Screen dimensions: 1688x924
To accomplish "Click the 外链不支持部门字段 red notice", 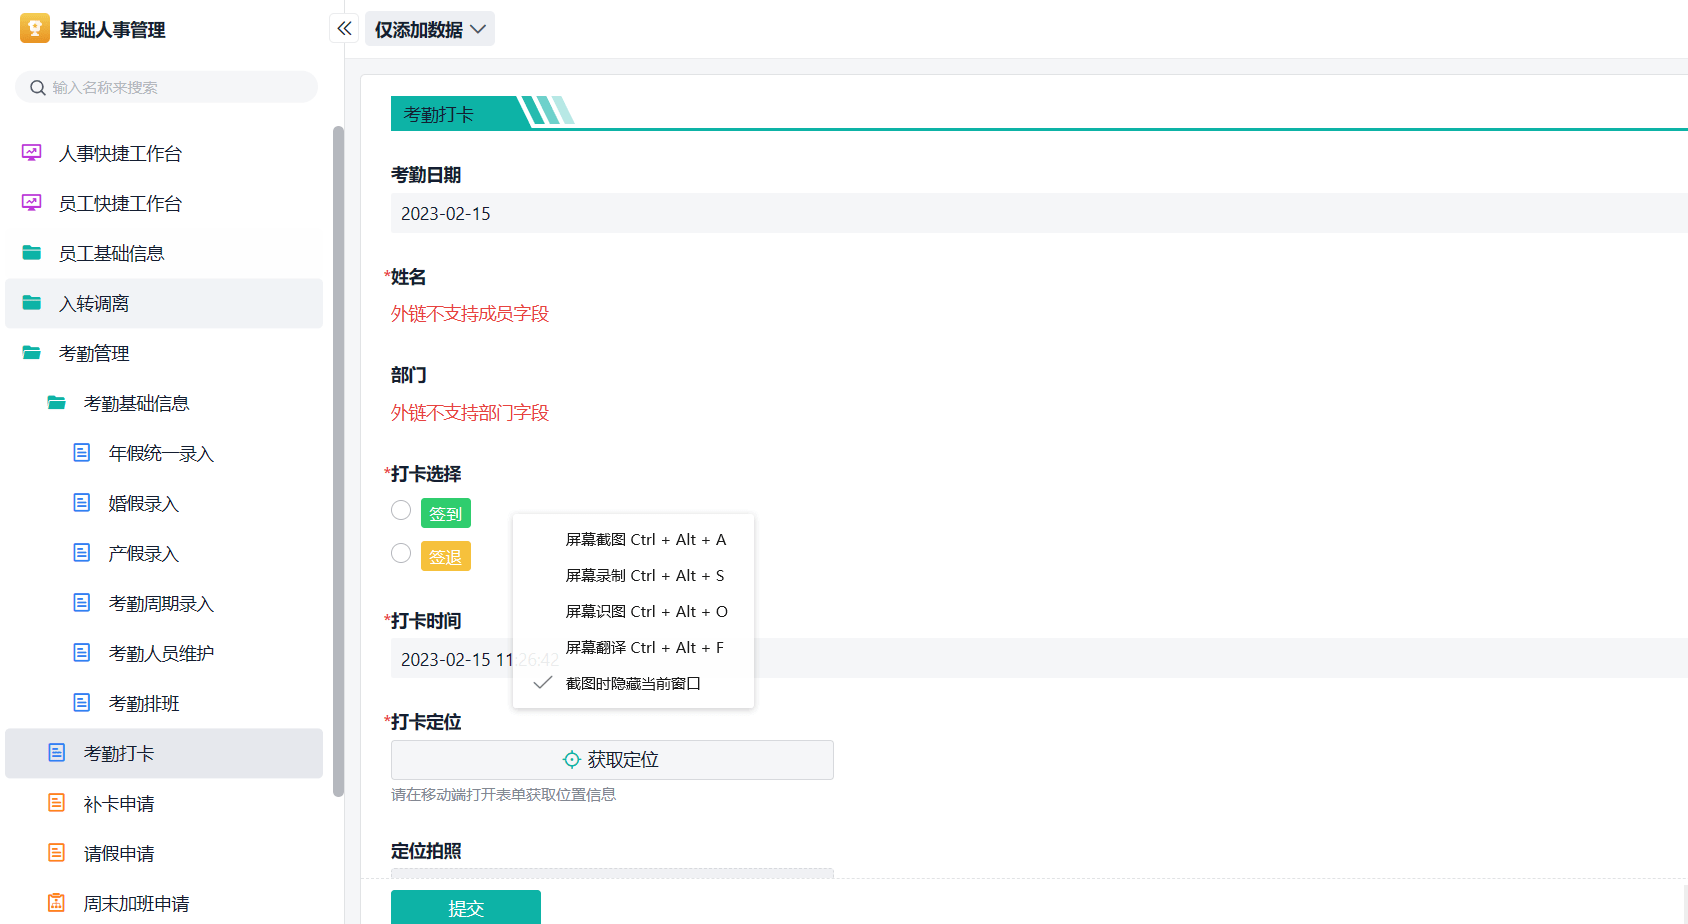I will tap(470, 413).
